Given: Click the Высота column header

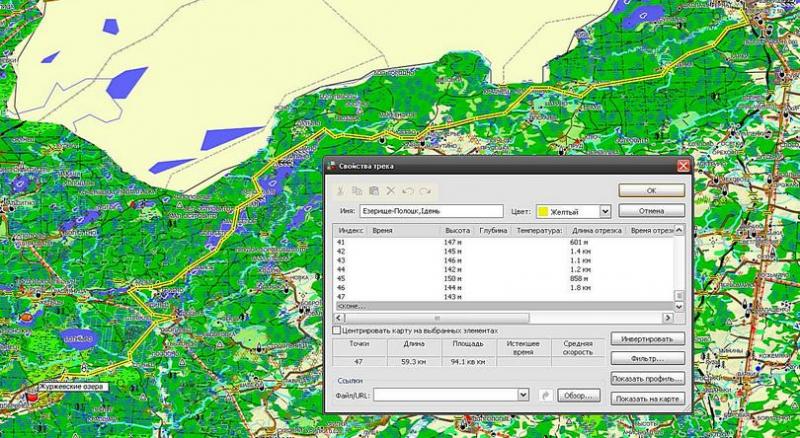Looking at the screenshot, I should pyautogui.click(x=458, y=231).
